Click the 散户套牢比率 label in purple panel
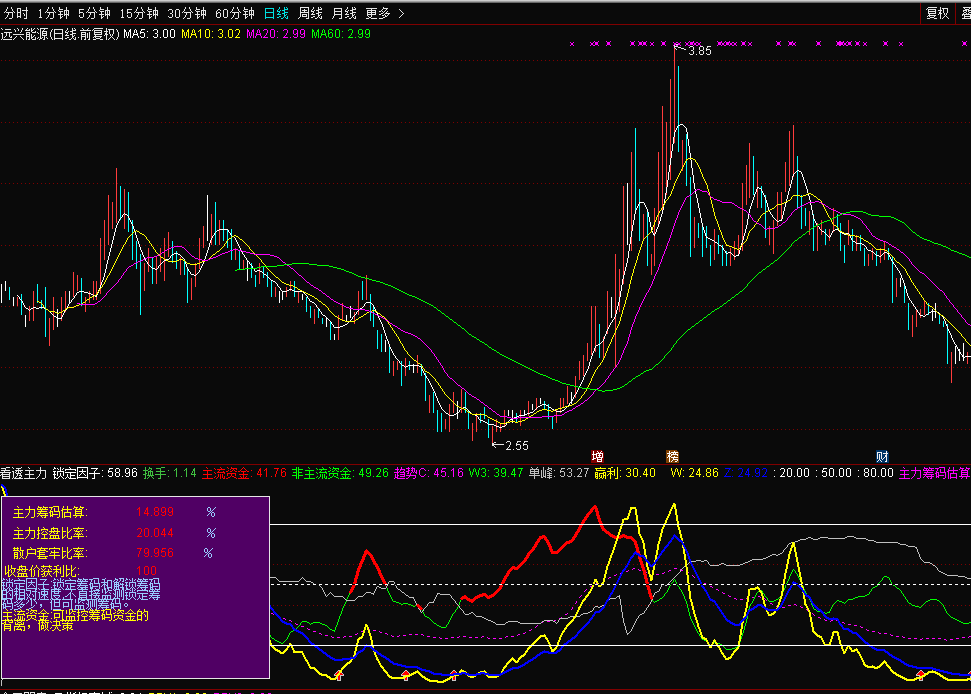 (50, 553)
